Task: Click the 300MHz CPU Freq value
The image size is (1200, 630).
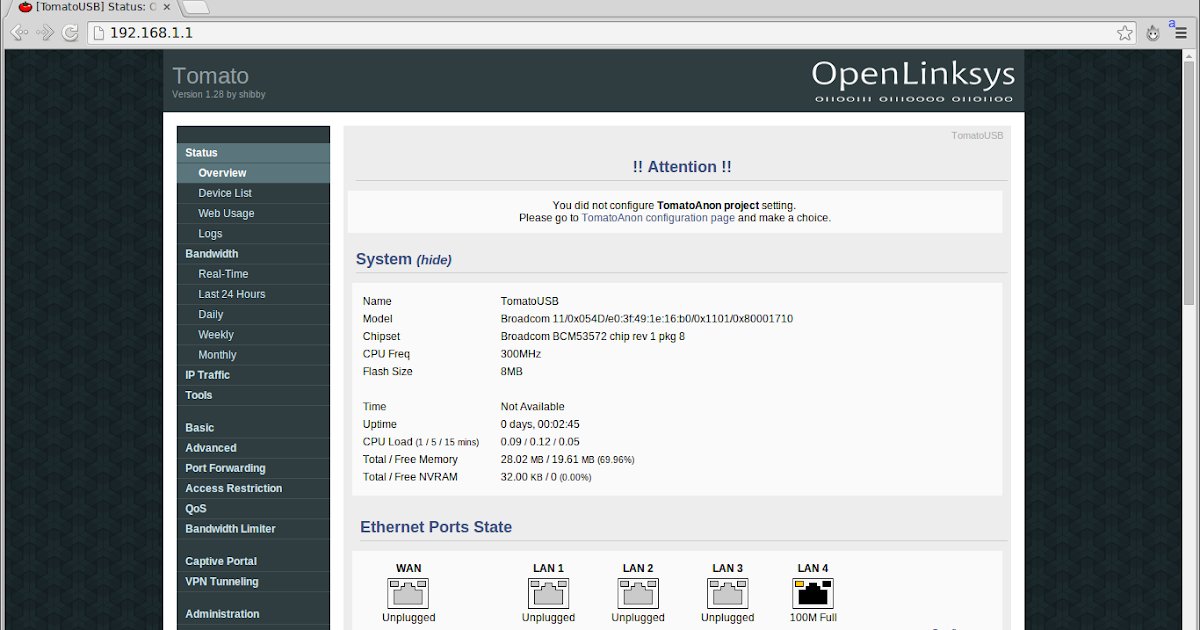Action: coord(521,354)
